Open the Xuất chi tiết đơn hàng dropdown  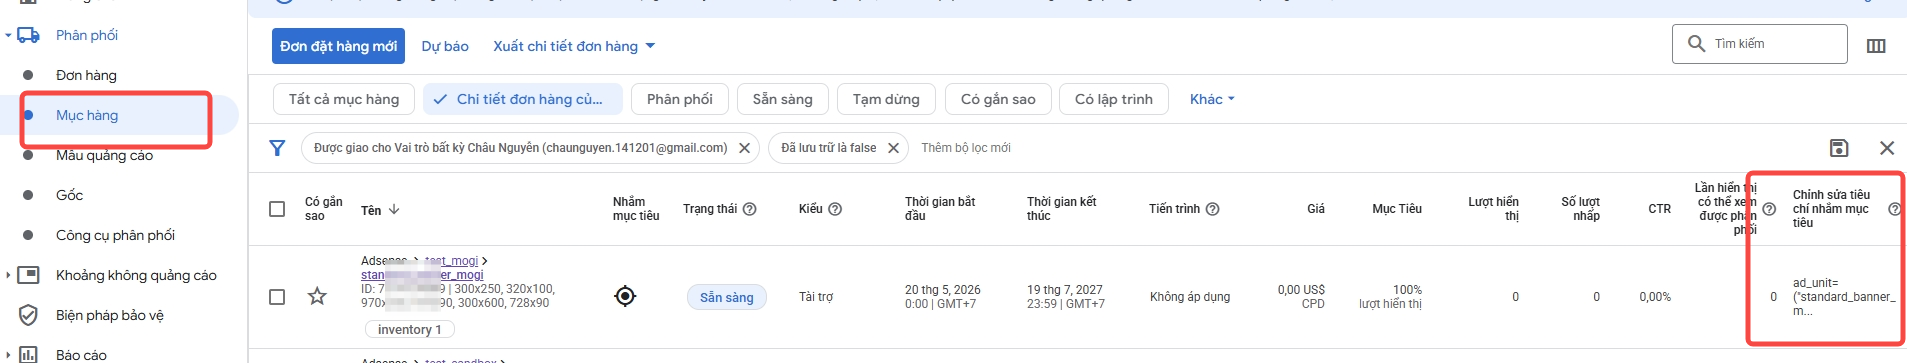click(x=574, y=46)
